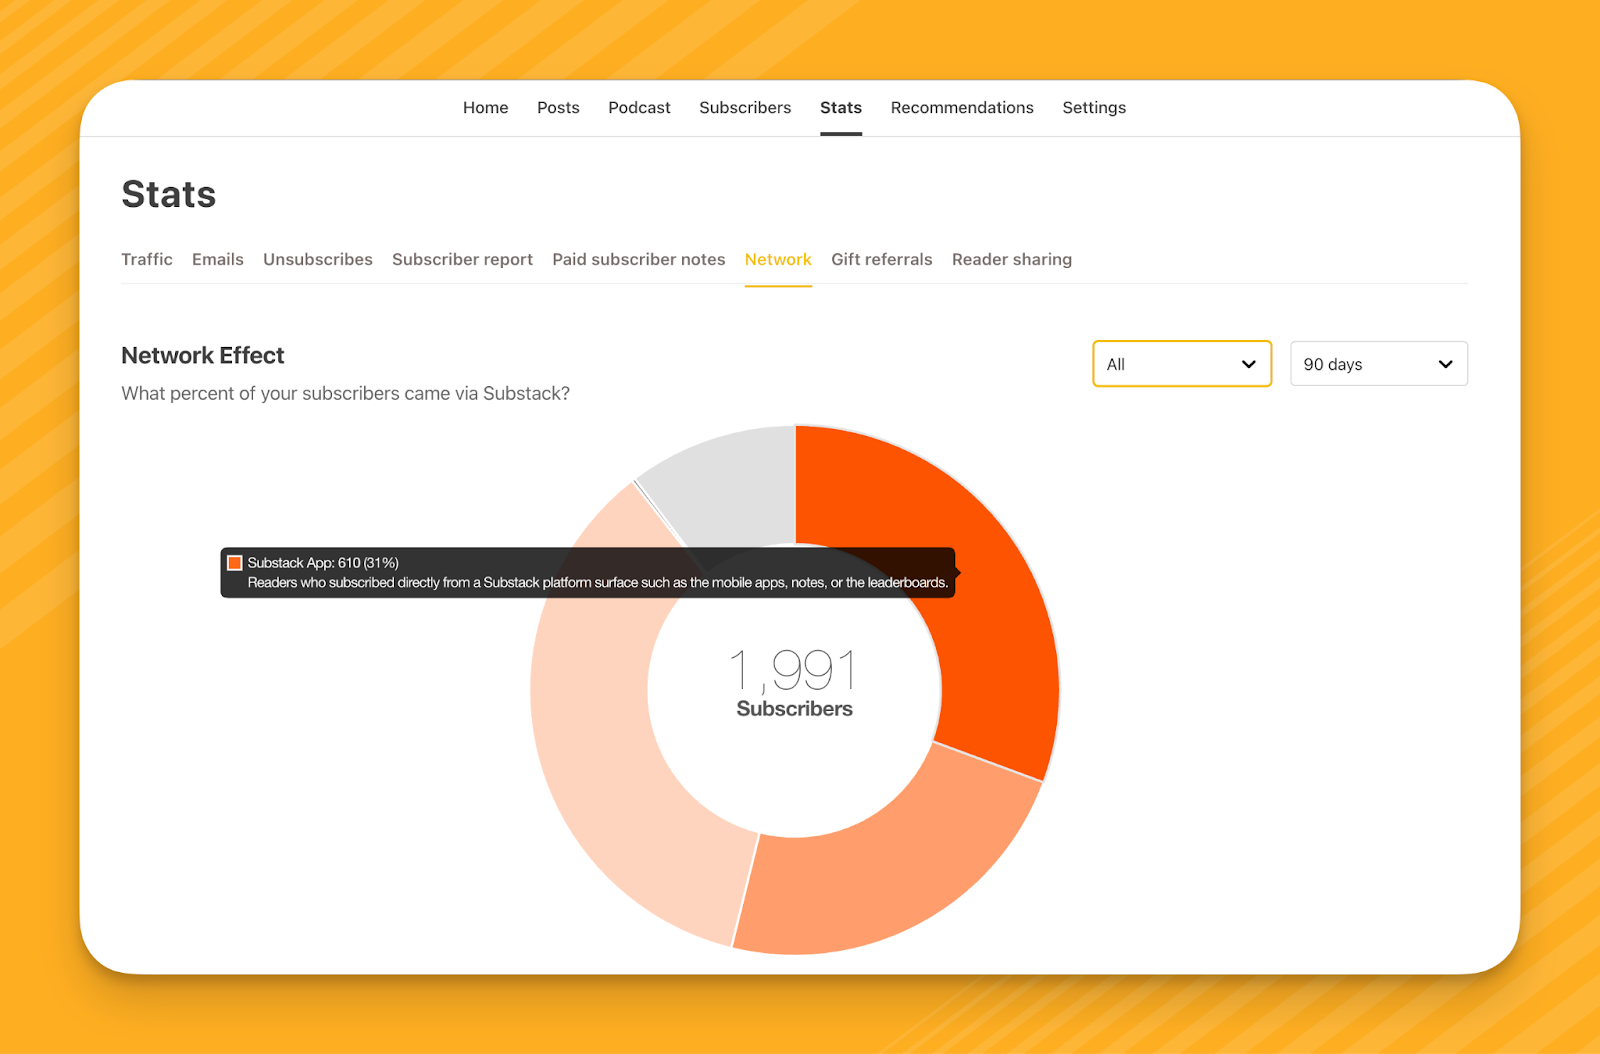Open the Settings tab
Image resolution: width=1600 pixels, height=1054 pixels.
(1094, 108)
